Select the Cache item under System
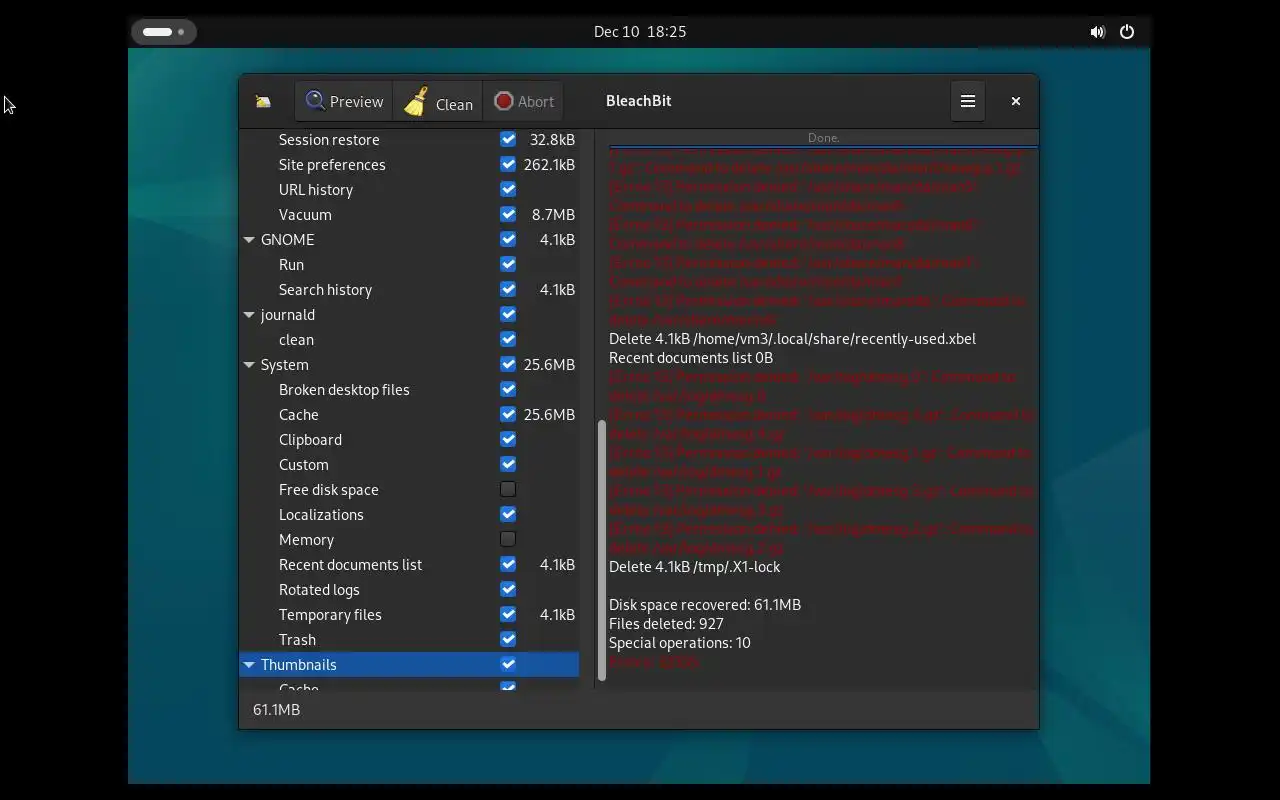 299,414
